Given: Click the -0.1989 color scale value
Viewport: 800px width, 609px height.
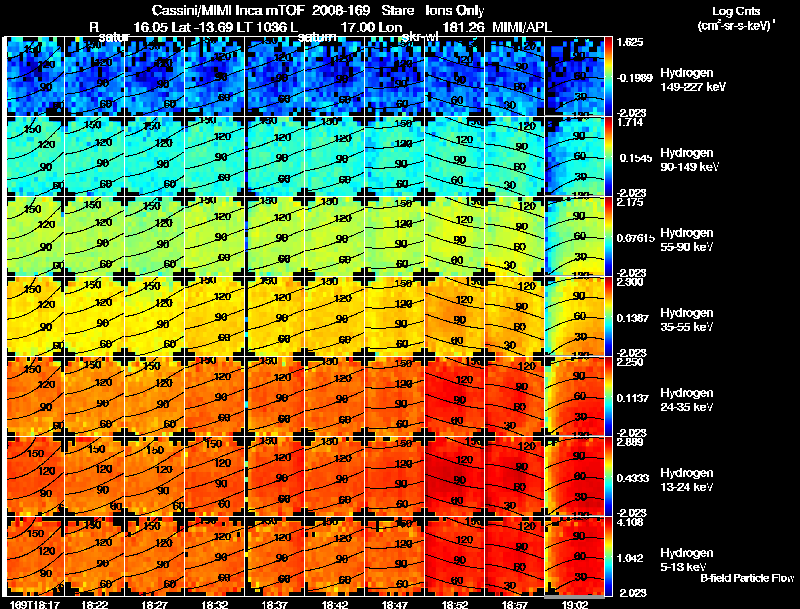Looking at the screenshot, I should pyautogui.click(x=635, y=78).
